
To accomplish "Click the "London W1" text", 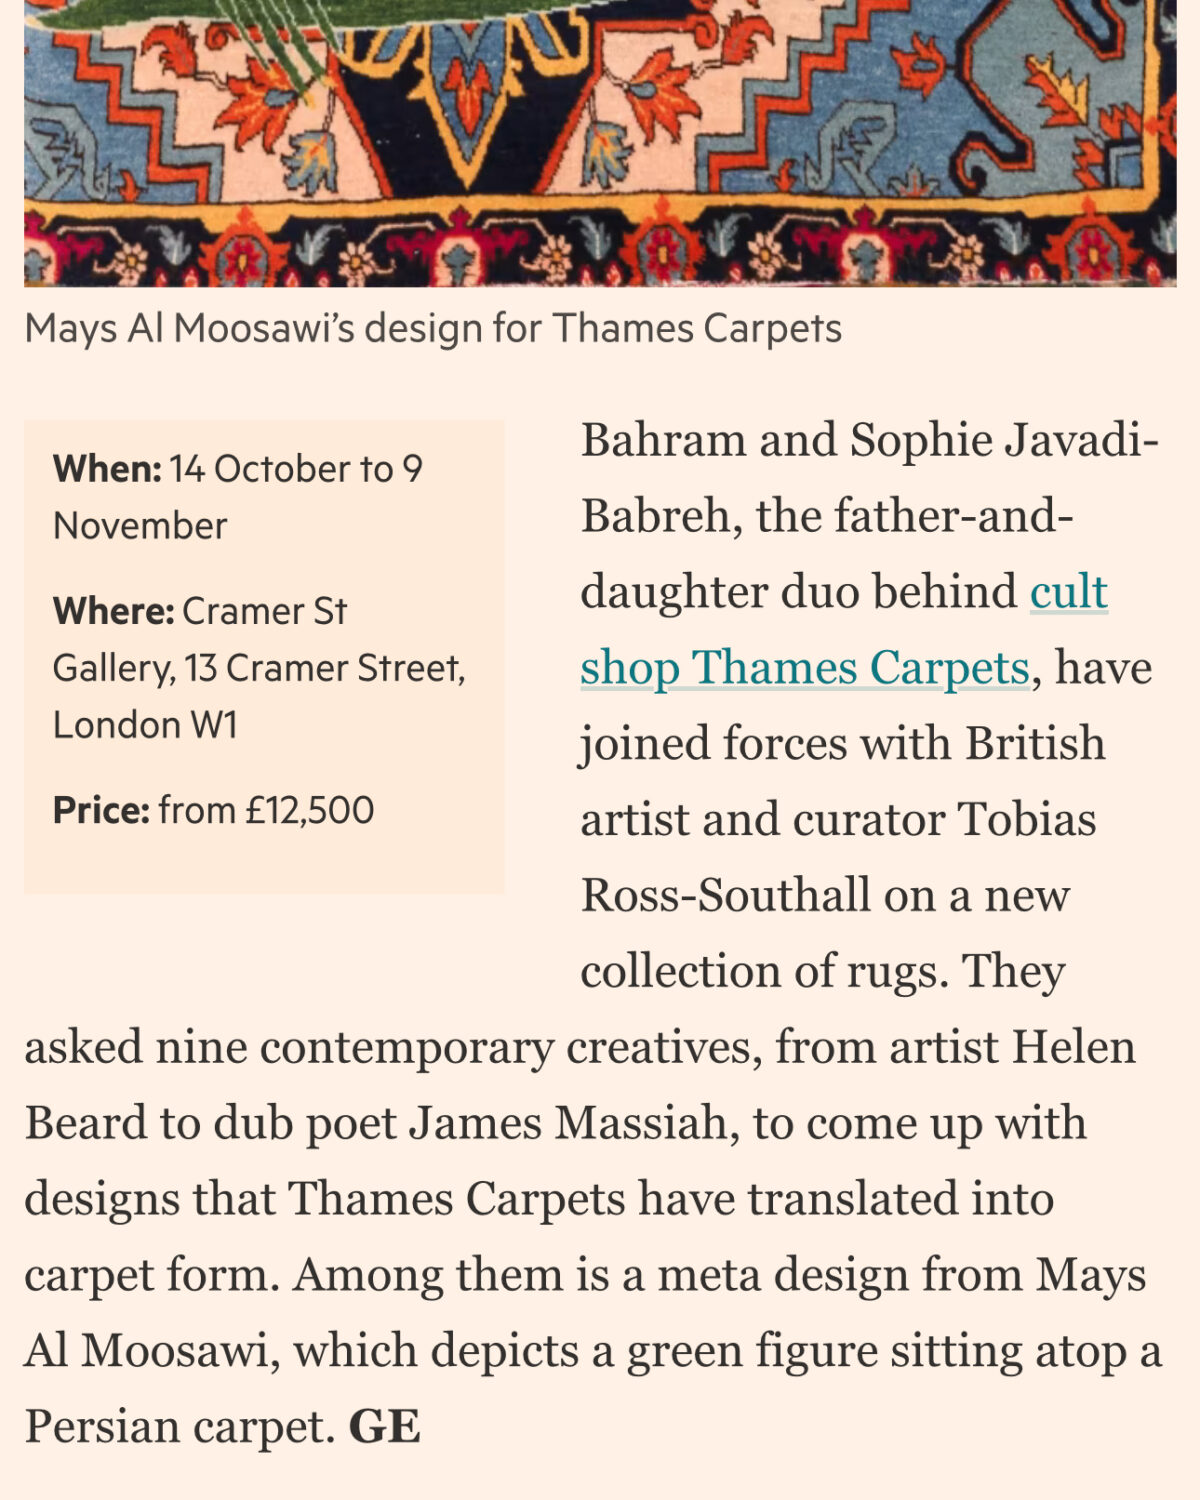I will click(145, 725).
